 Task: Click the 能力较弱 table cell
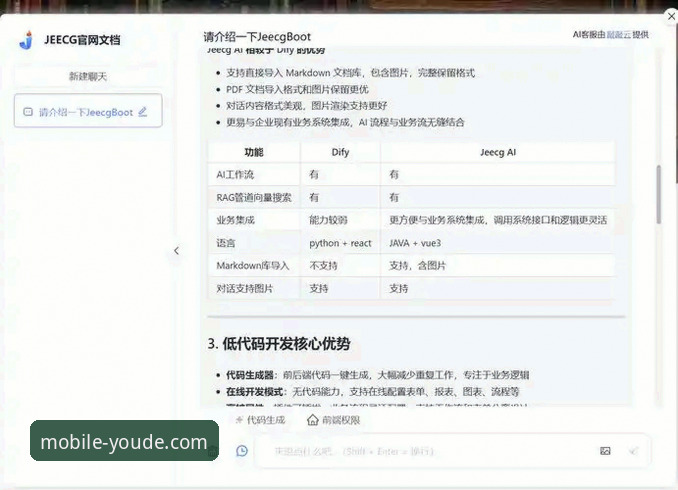(340, 220)
